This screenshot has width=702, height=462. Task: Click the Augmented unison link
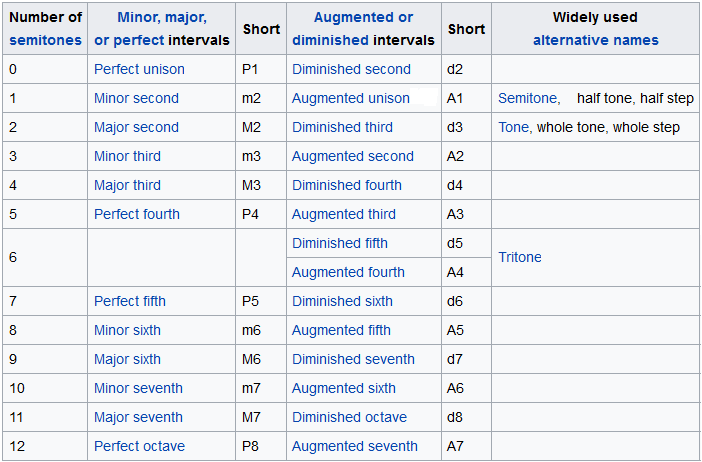(x=350, y=98)
